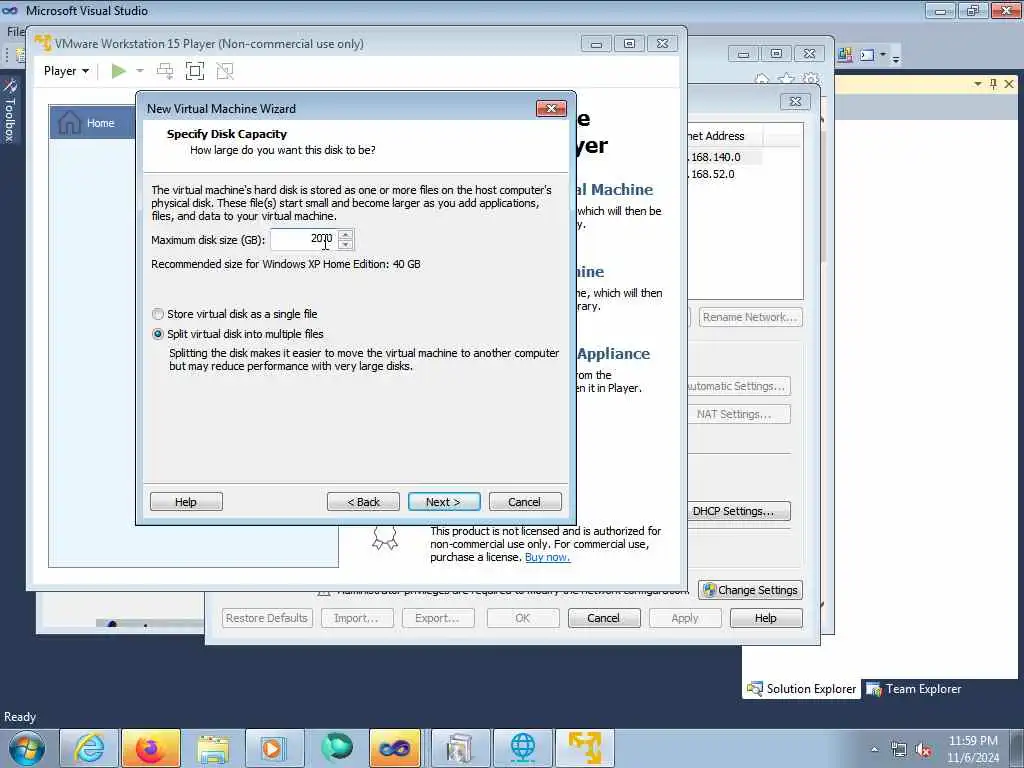Click the muted volume tray icon

coord(923,750)
